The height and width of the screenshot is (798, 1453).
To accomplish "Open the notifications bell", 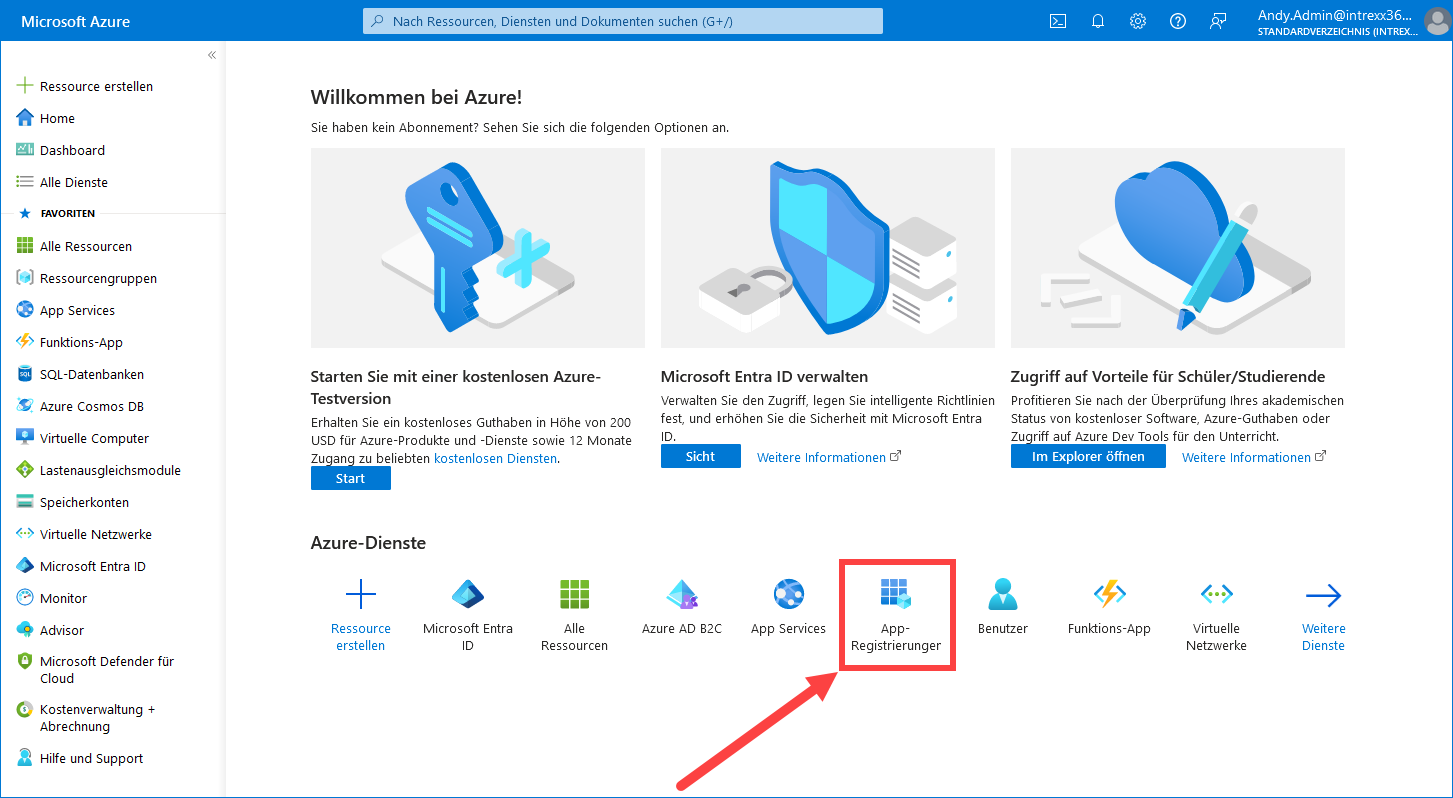I will [x=1098, y=21].
